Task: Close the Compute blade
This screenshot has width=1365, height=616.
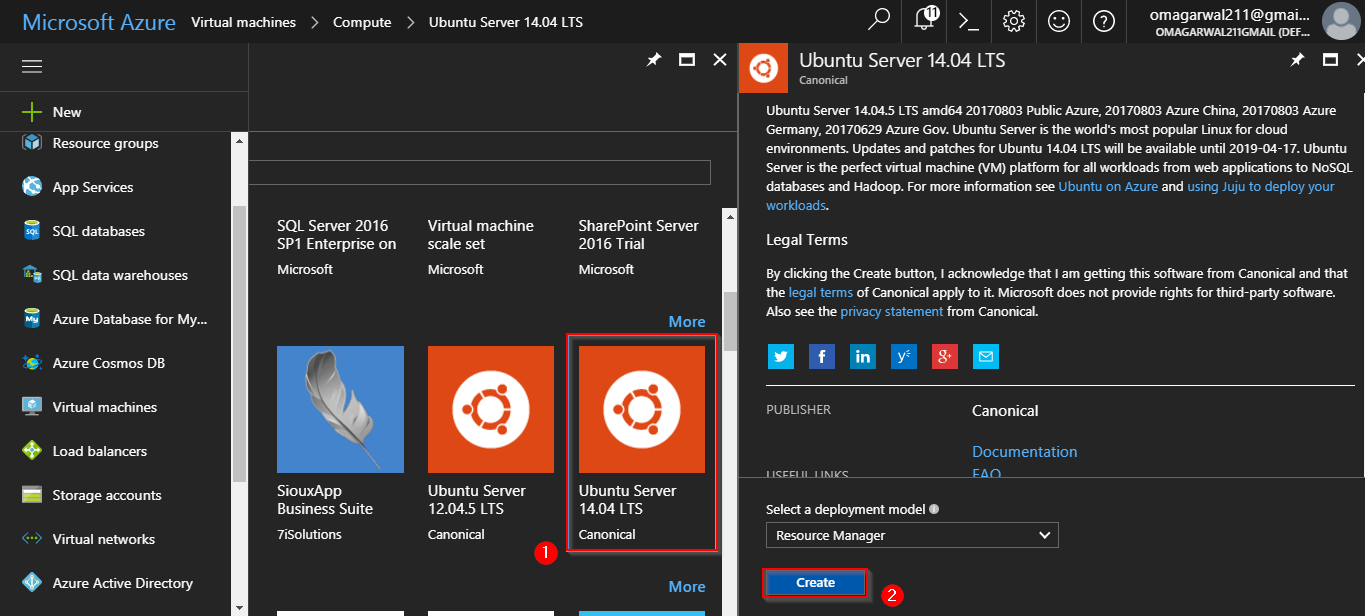Action: 720,60
